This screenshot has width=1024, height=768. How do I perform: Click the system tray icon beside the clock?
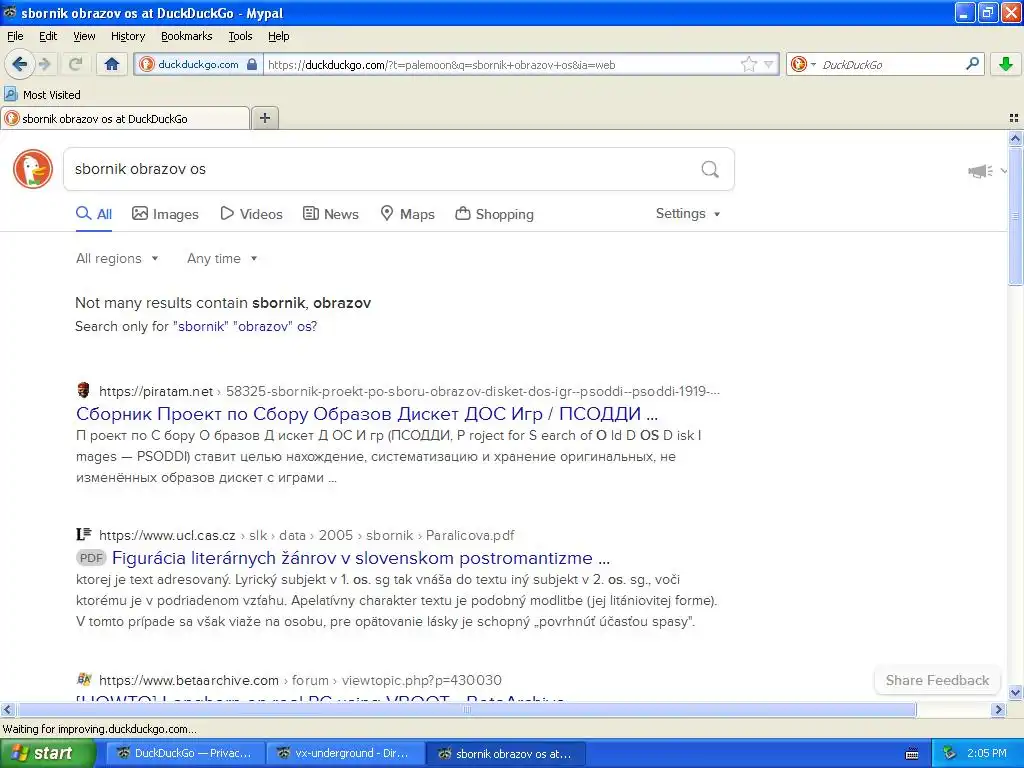pos(949,753)
